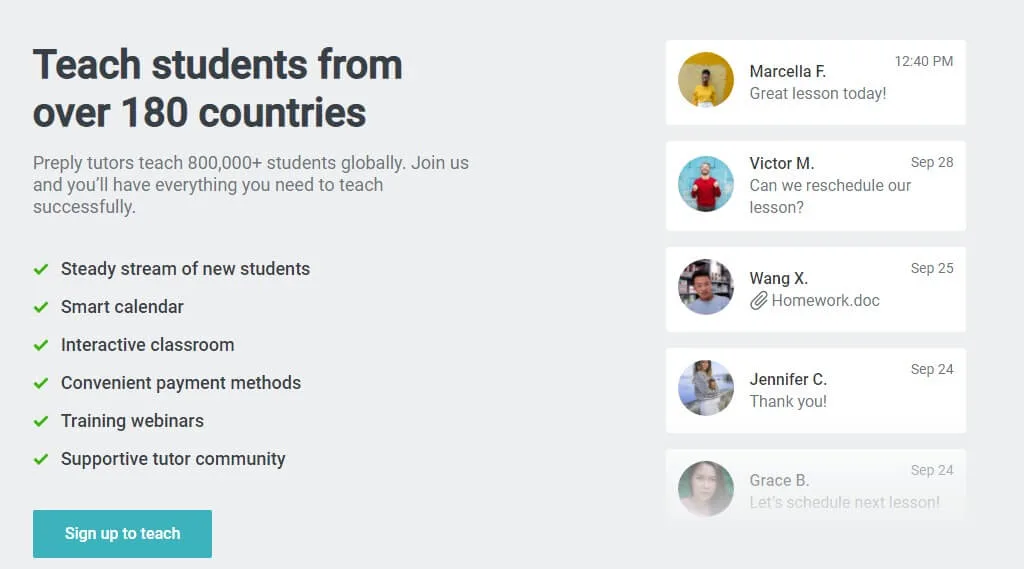This screenshot has height=569, width=1024.
Task: Click the checkmark next to Smart calendar
Action: click(x=41, y=307)
